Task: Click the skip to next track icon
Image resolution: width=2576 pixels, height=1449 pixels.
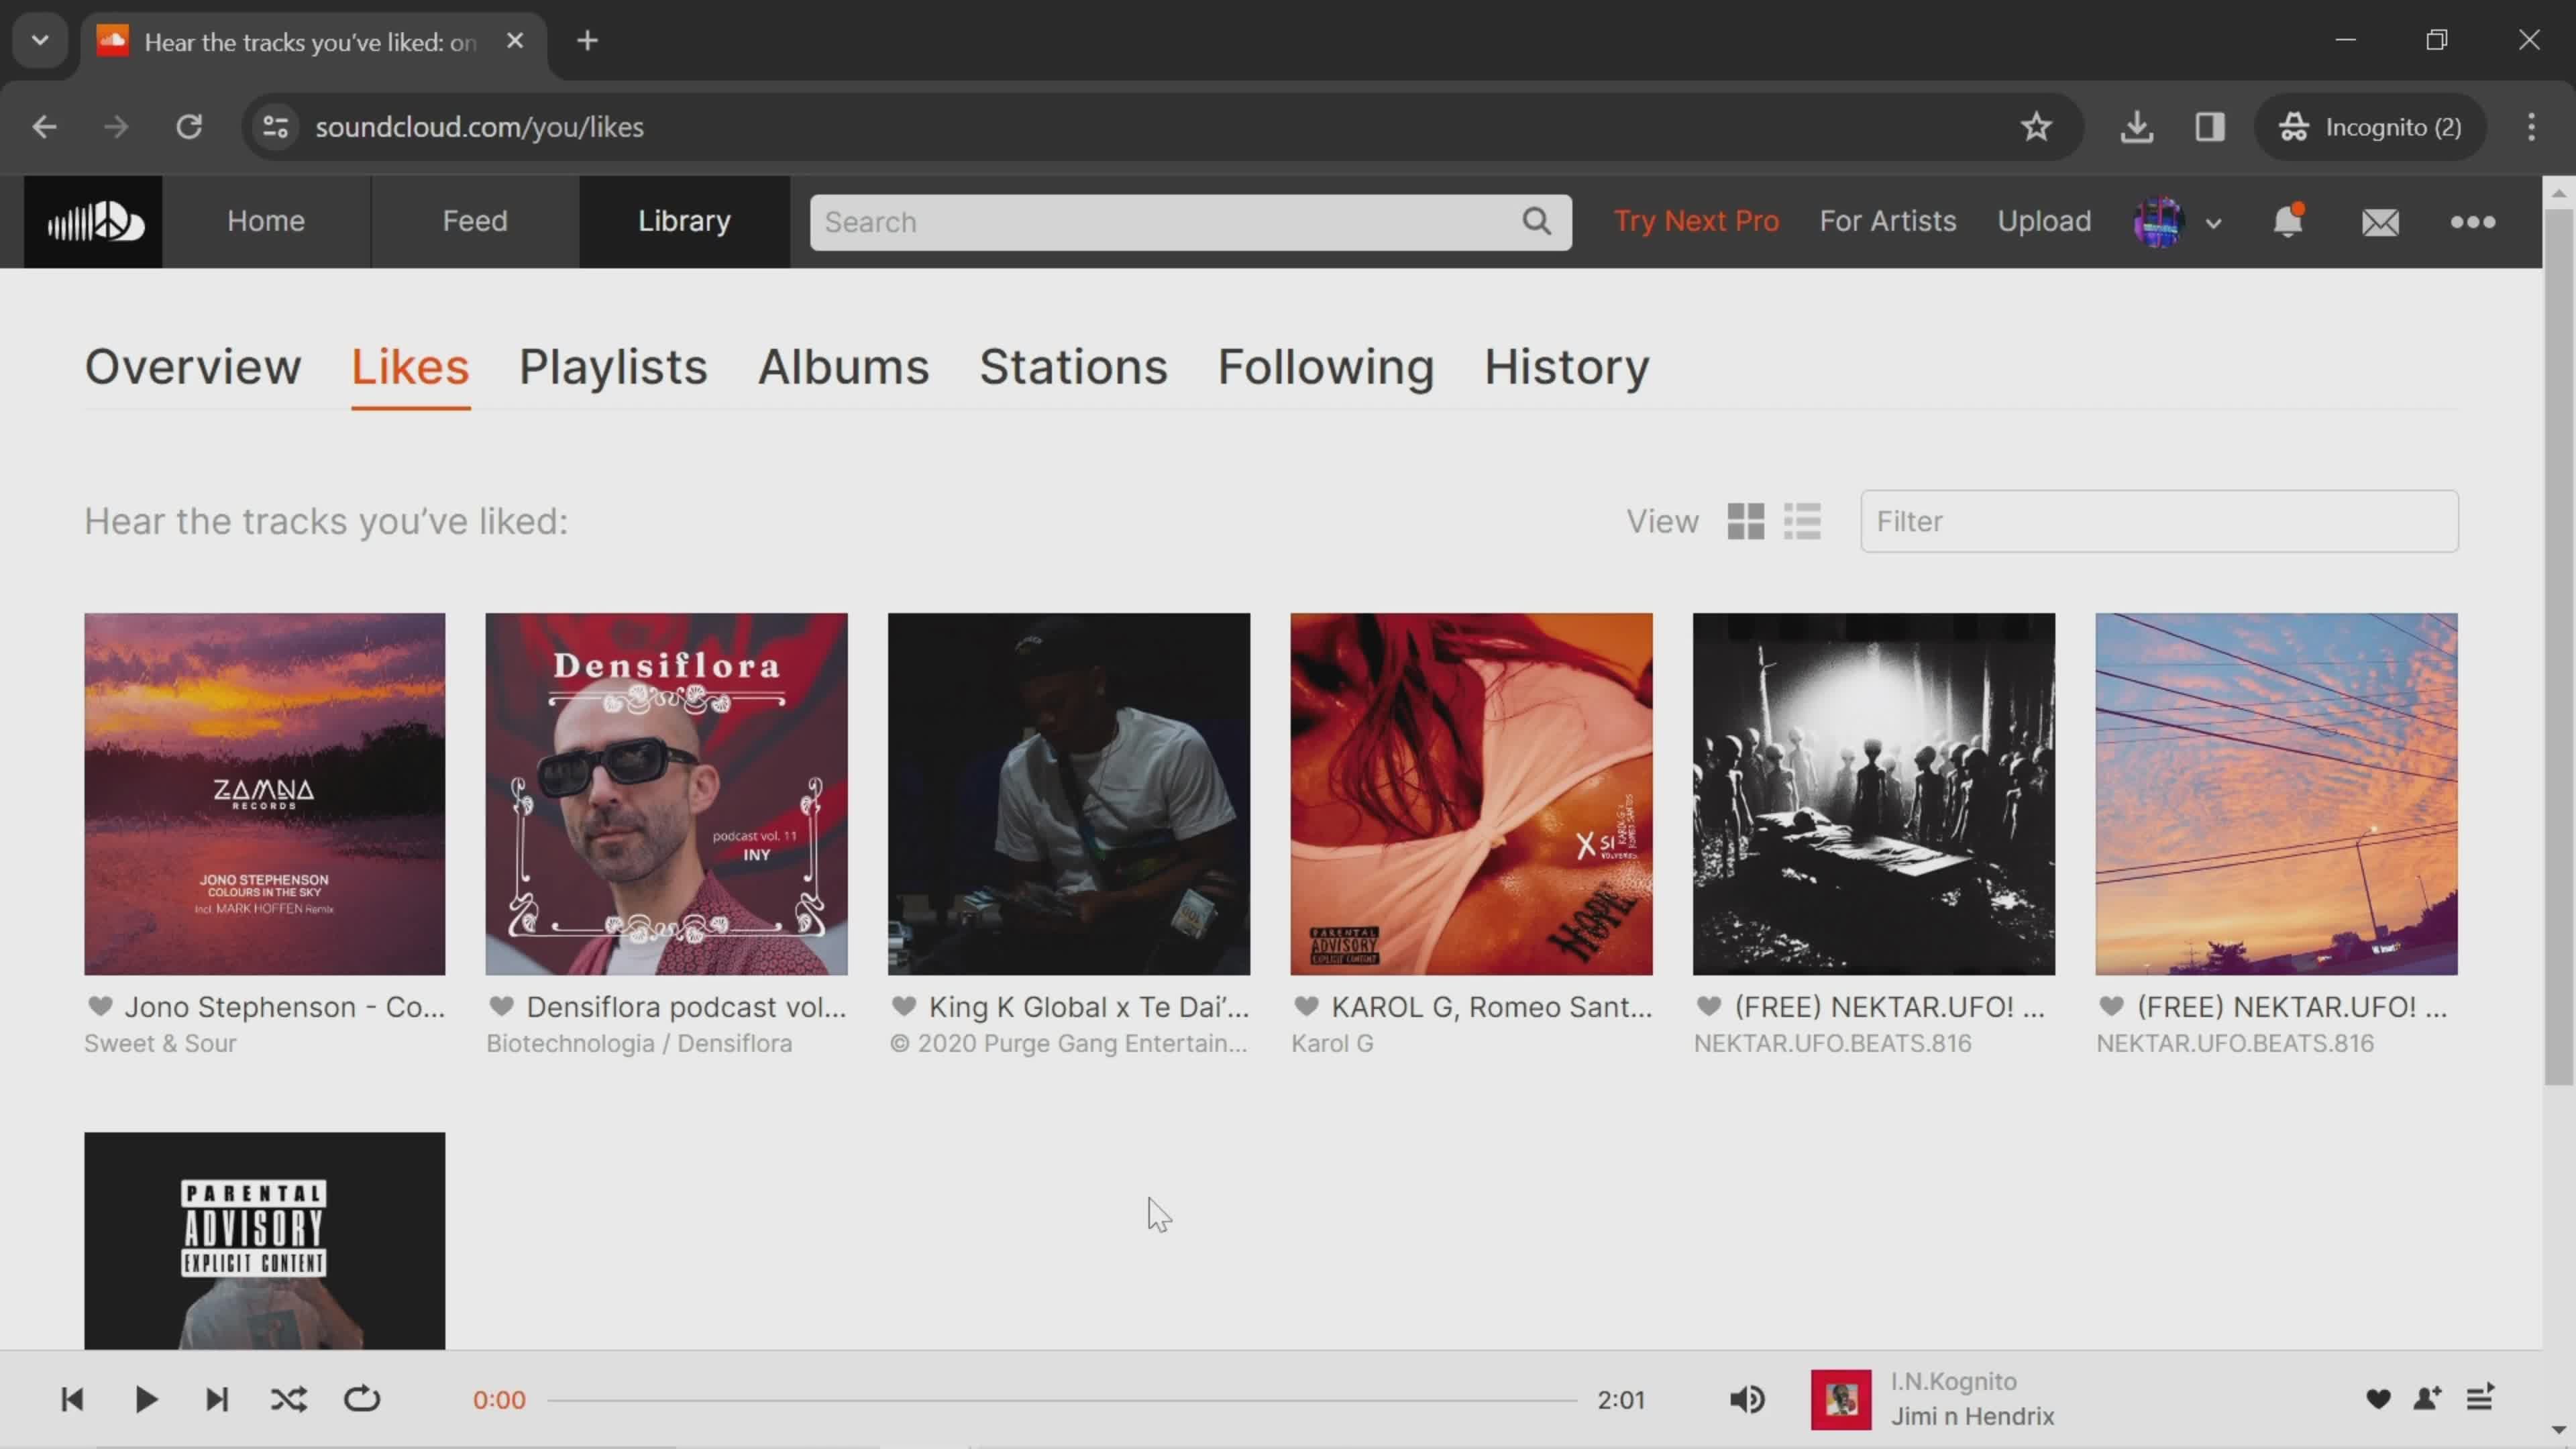Action: tap(216, 1399)
